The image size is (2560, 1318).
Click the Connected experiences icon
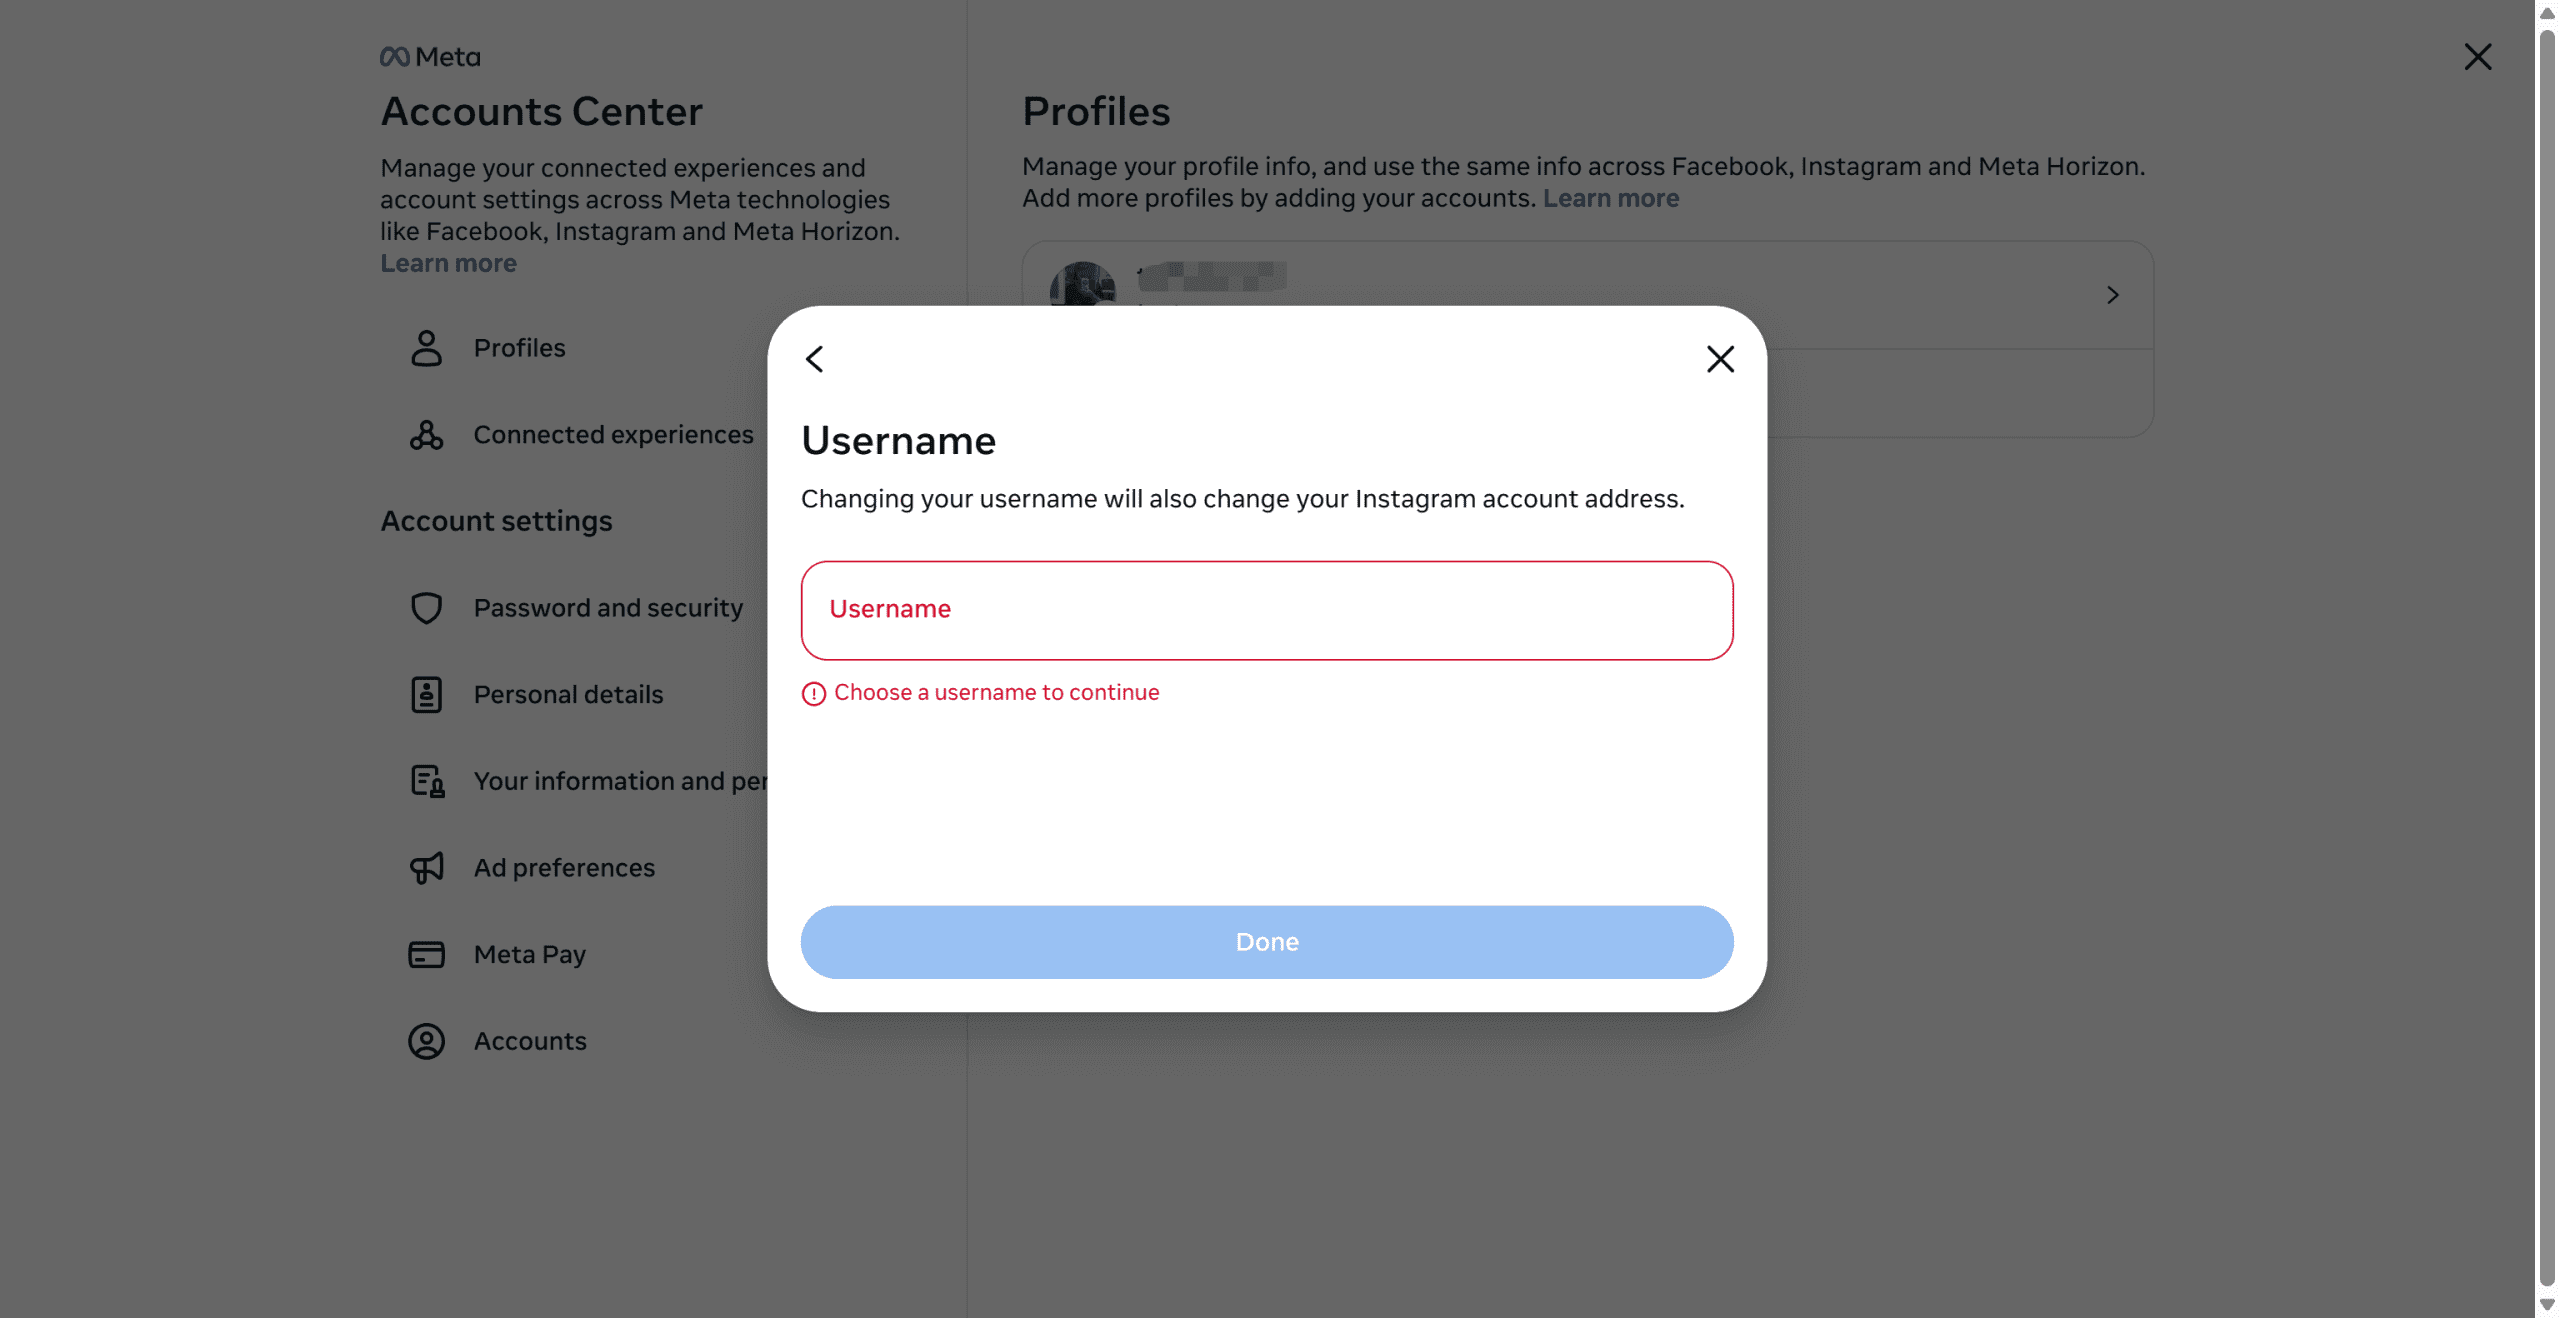(426, 435)
